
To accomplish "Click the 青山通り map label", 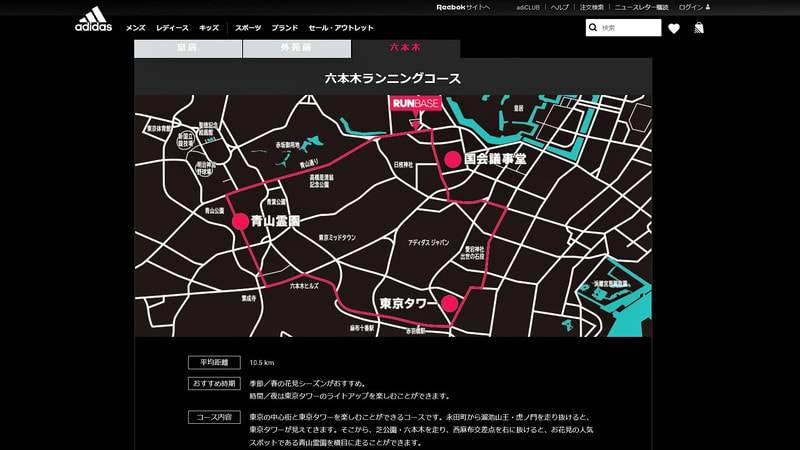I will pyautogui.click(x=309, y=164).
